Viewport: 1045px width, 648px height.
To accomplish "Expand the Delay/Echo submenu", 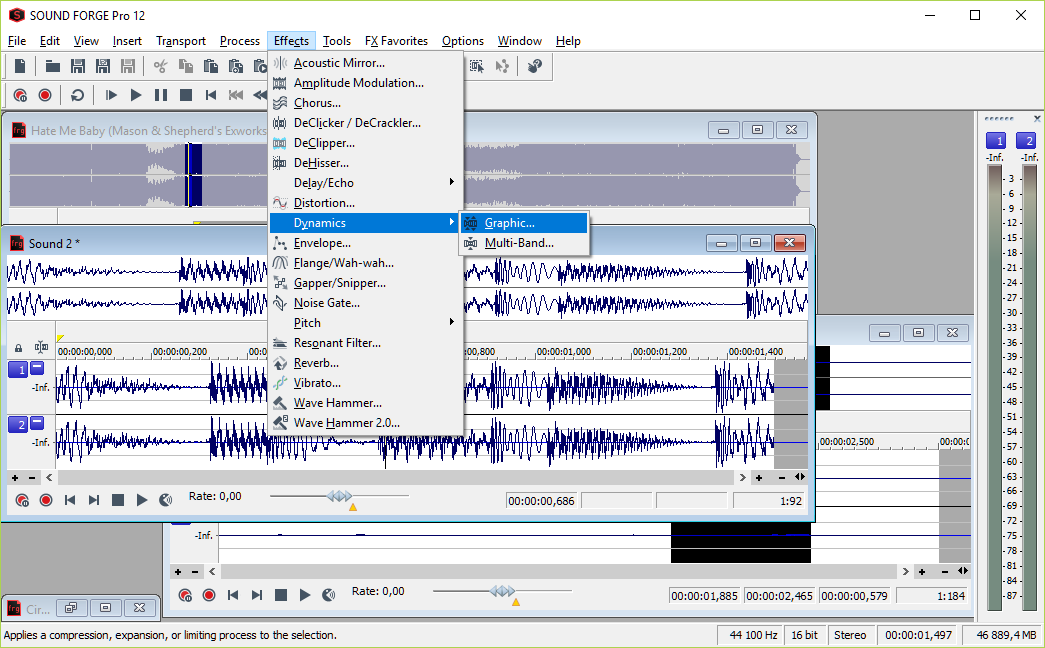I will 366,183.
